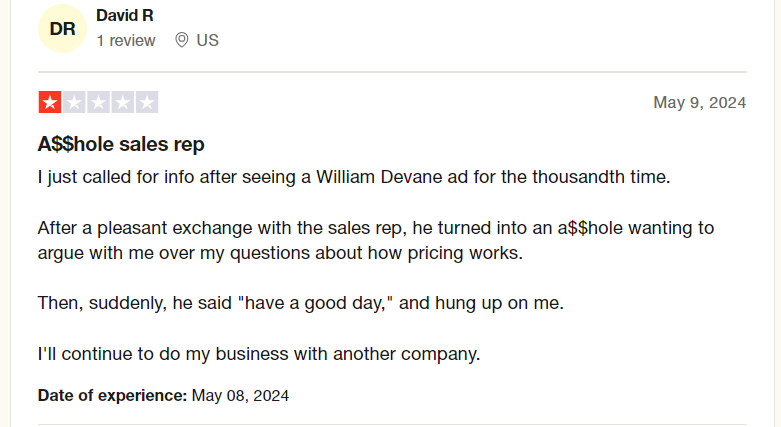
Task: Click the sentence starting 'I just called for info'
Action: (354, 177)
